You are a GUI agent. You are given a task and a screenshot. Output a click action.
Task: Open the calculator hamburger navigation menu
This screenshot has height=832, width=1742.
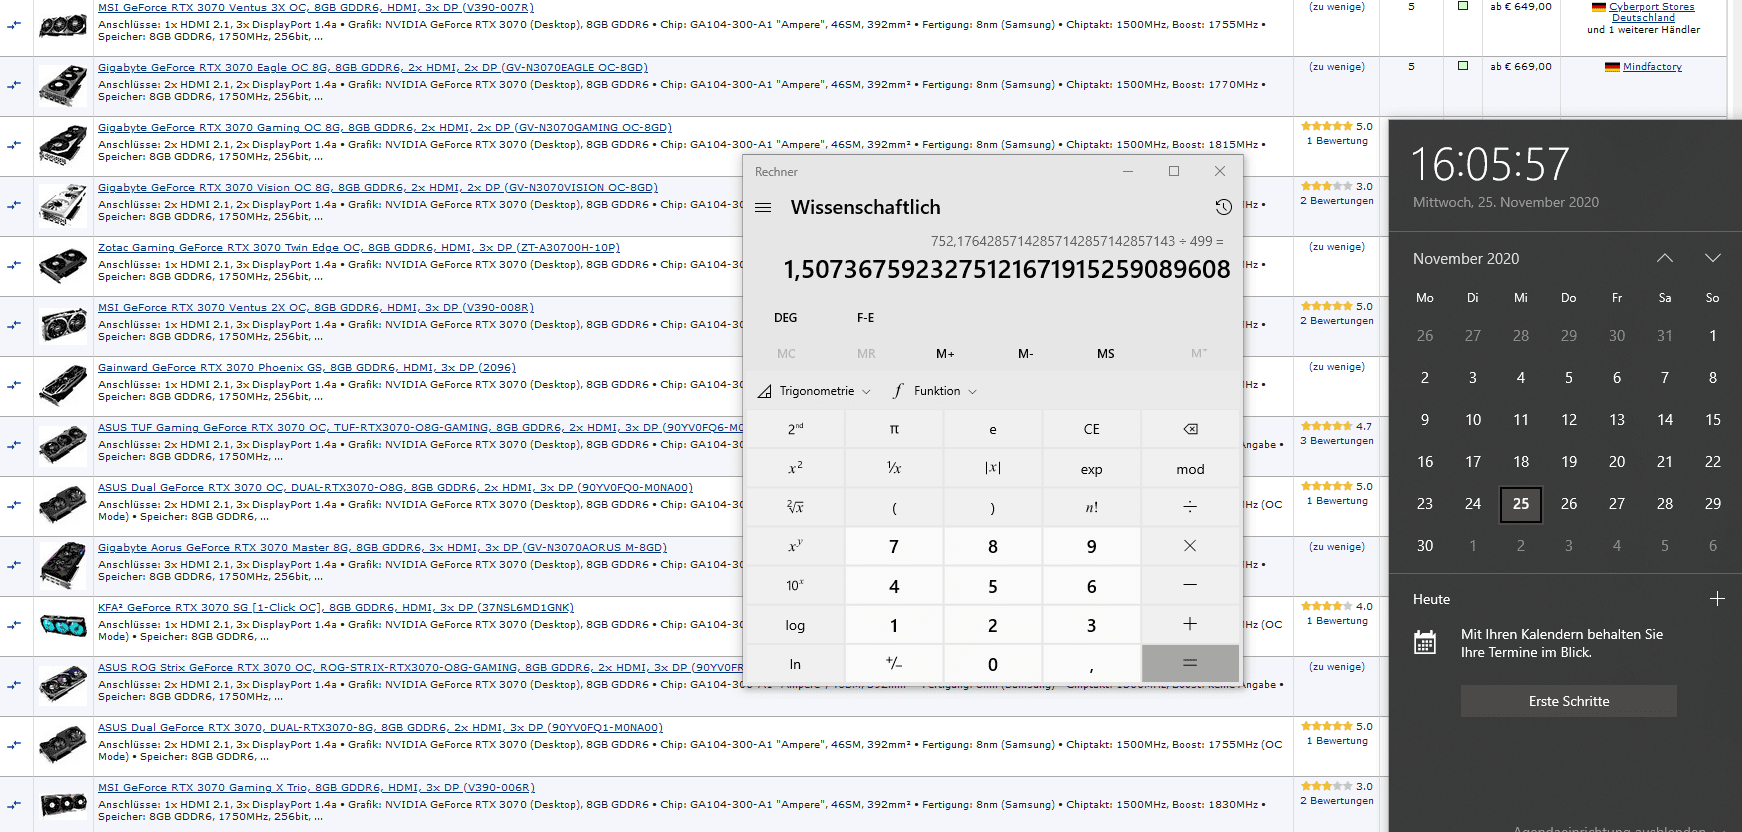(763, 208)
